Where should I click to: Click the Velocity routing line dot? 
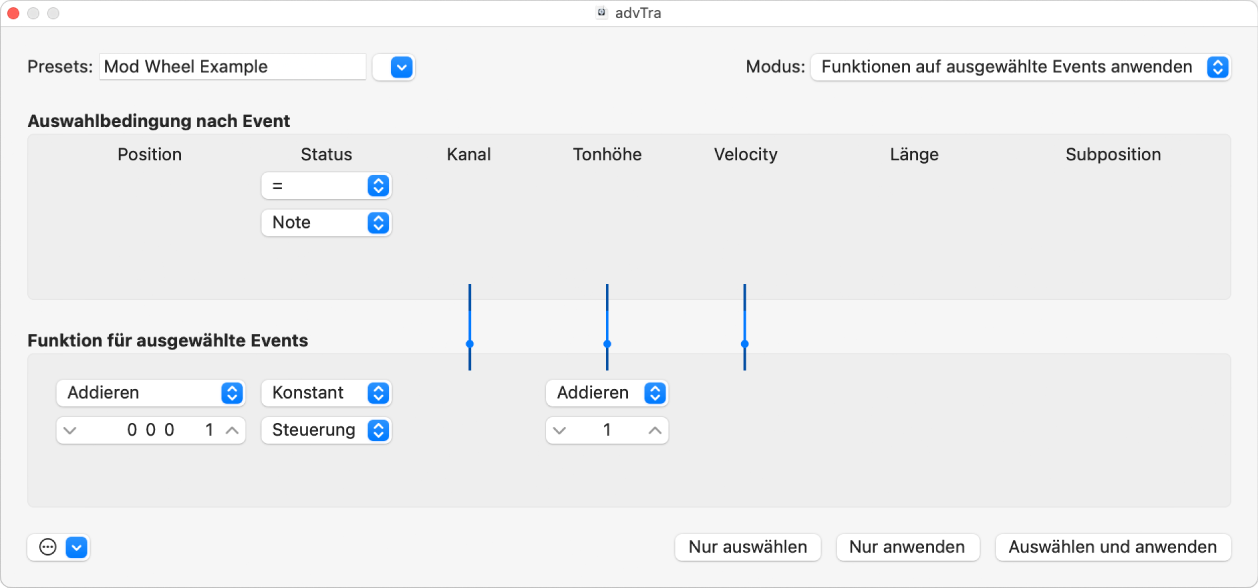pos(745,343)
